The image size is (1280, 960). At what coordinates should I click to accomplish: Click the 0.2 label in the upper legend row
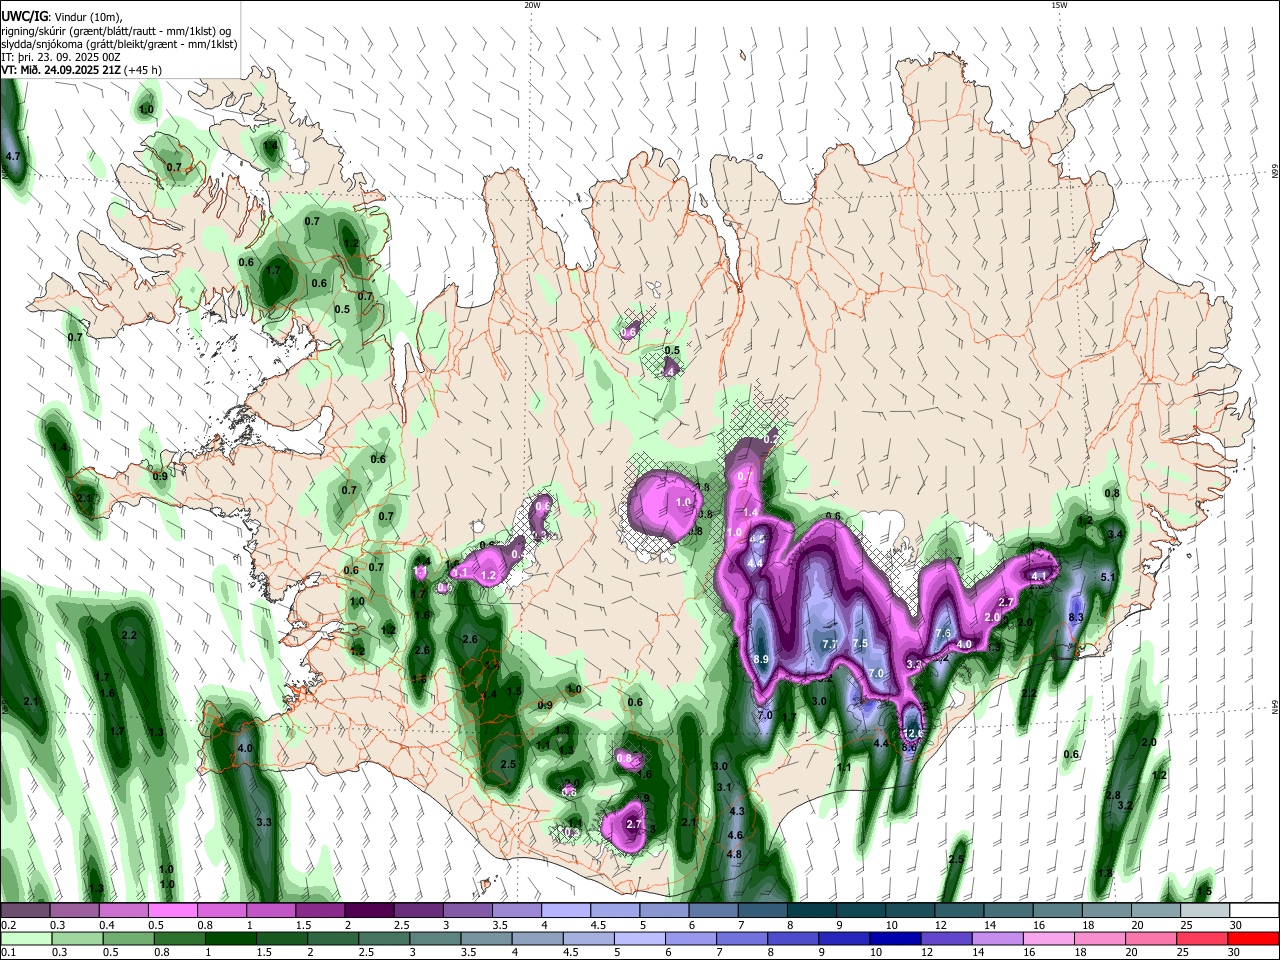click(x=7, y=924)
